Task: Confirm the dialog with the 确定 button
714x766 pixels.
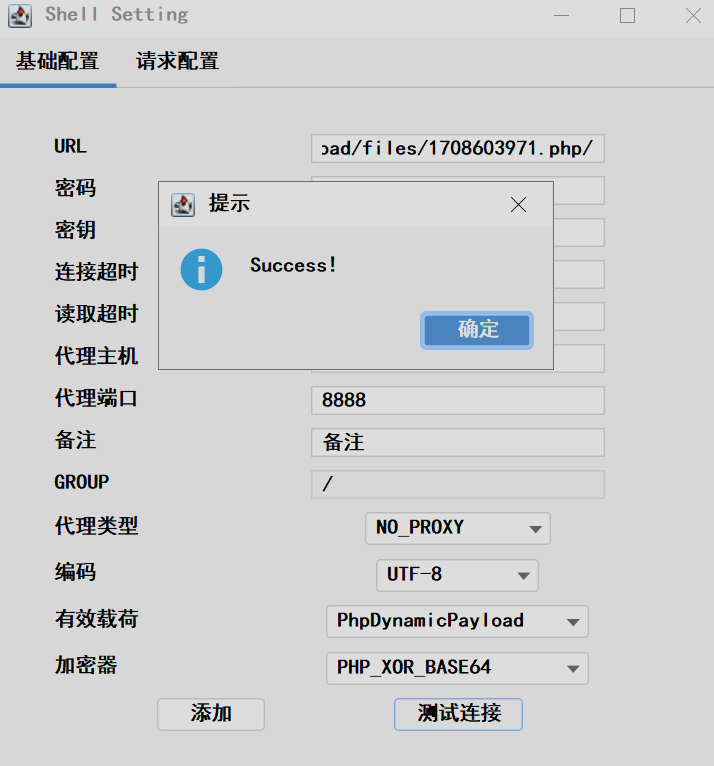Action: coord(477,330)
